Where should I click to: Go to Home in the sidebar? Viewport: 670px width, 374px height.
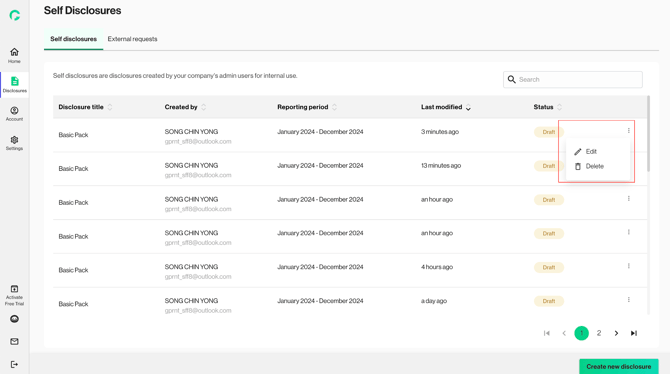[x=14, y=56]
